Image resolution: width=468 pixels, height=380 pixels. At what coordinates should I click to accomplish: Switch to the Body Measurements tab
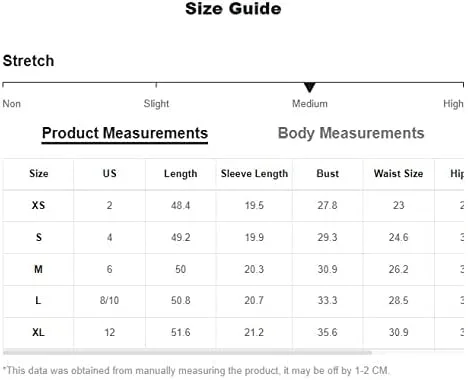point(351,133)
